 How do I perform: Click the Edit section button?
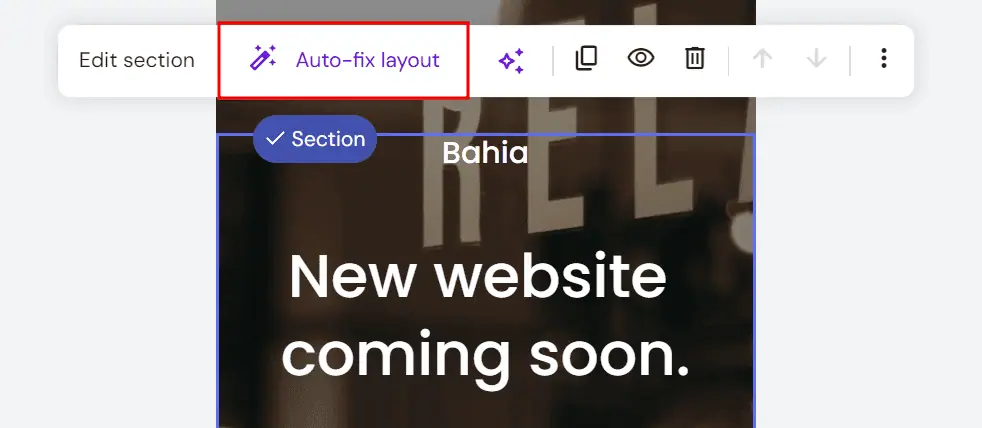point(137,60)
